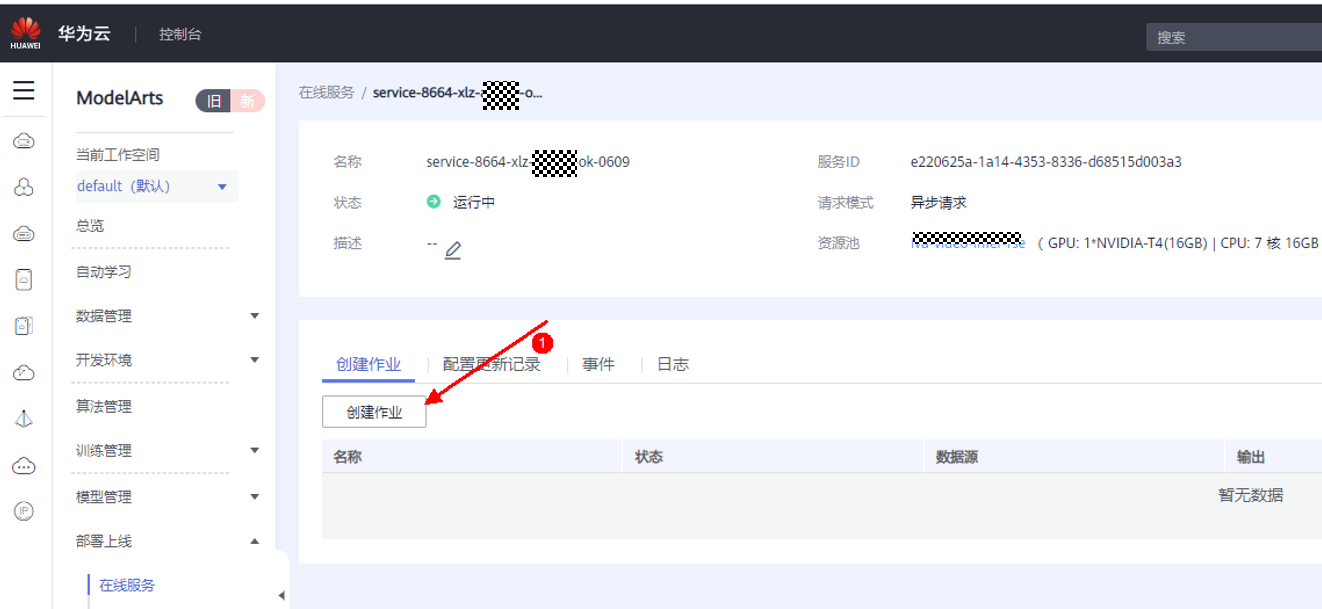Expand the 模型管理 menu arrow
Image resolution: width=1322 pixels, height=609 pixels.
[254, 497]
